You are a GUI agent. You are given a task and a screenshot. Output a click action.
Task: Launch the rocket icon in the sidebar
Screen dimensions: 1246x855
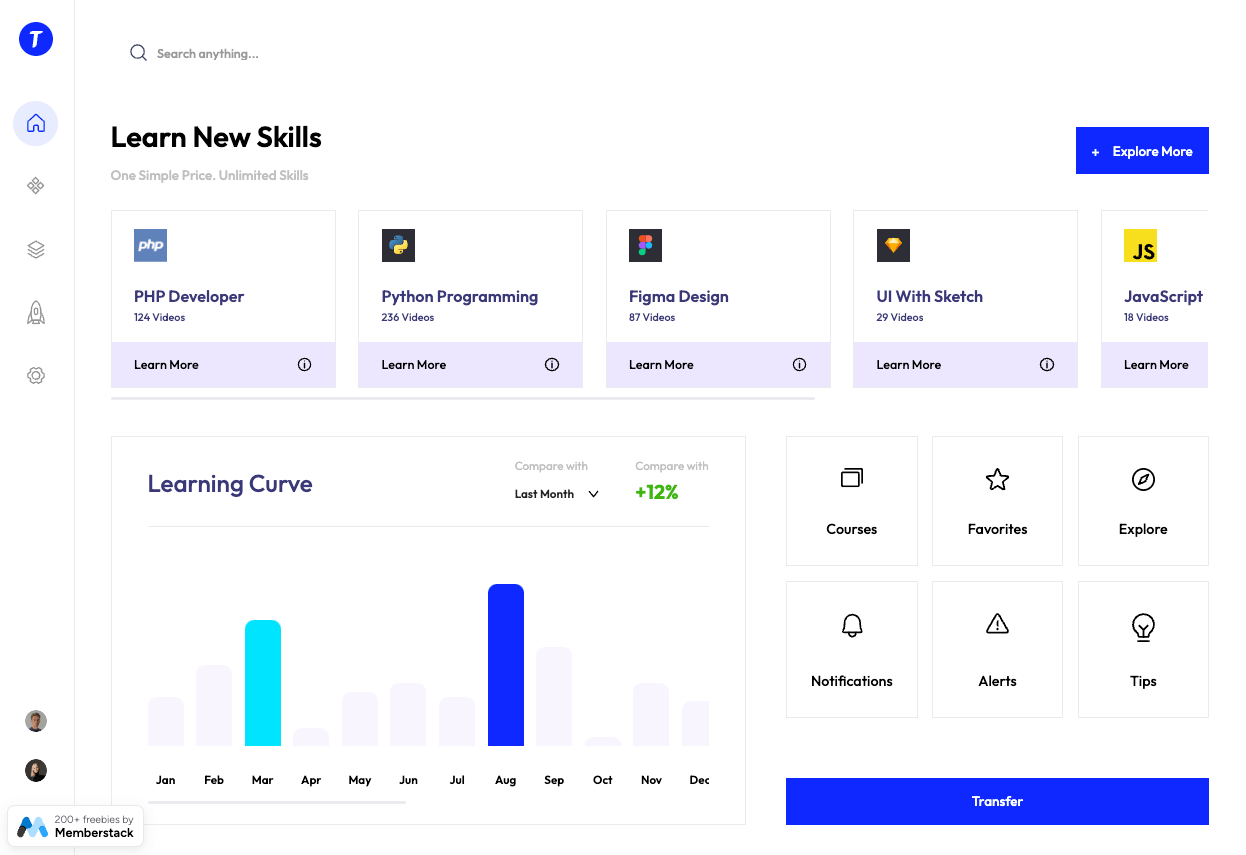[35, 312]
